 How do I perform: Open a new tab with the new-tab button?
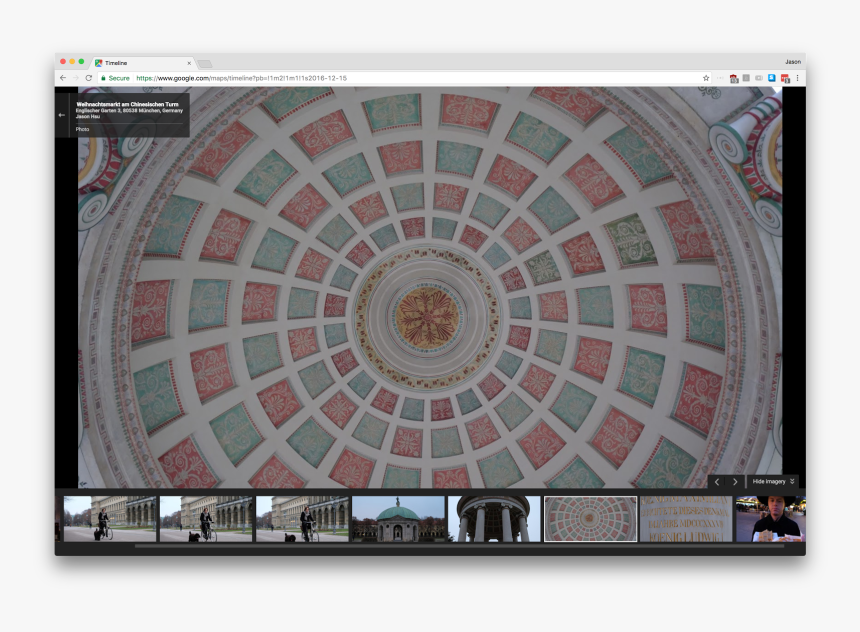coord(205,64)
